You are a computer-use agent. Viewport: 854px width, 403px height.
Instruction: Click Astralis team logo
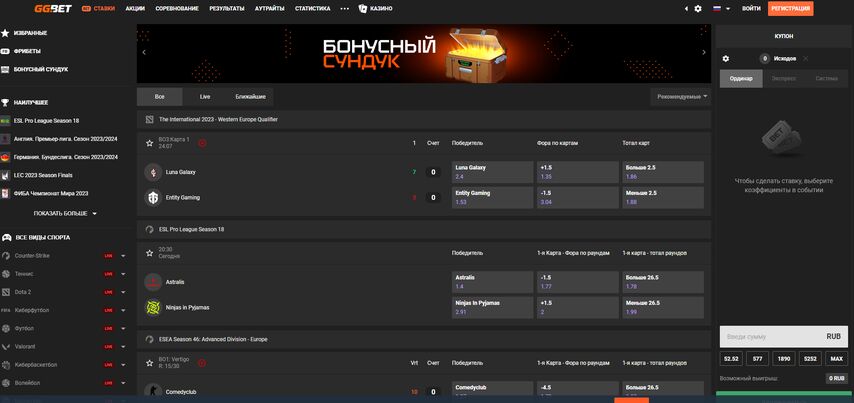click(153, 282)
